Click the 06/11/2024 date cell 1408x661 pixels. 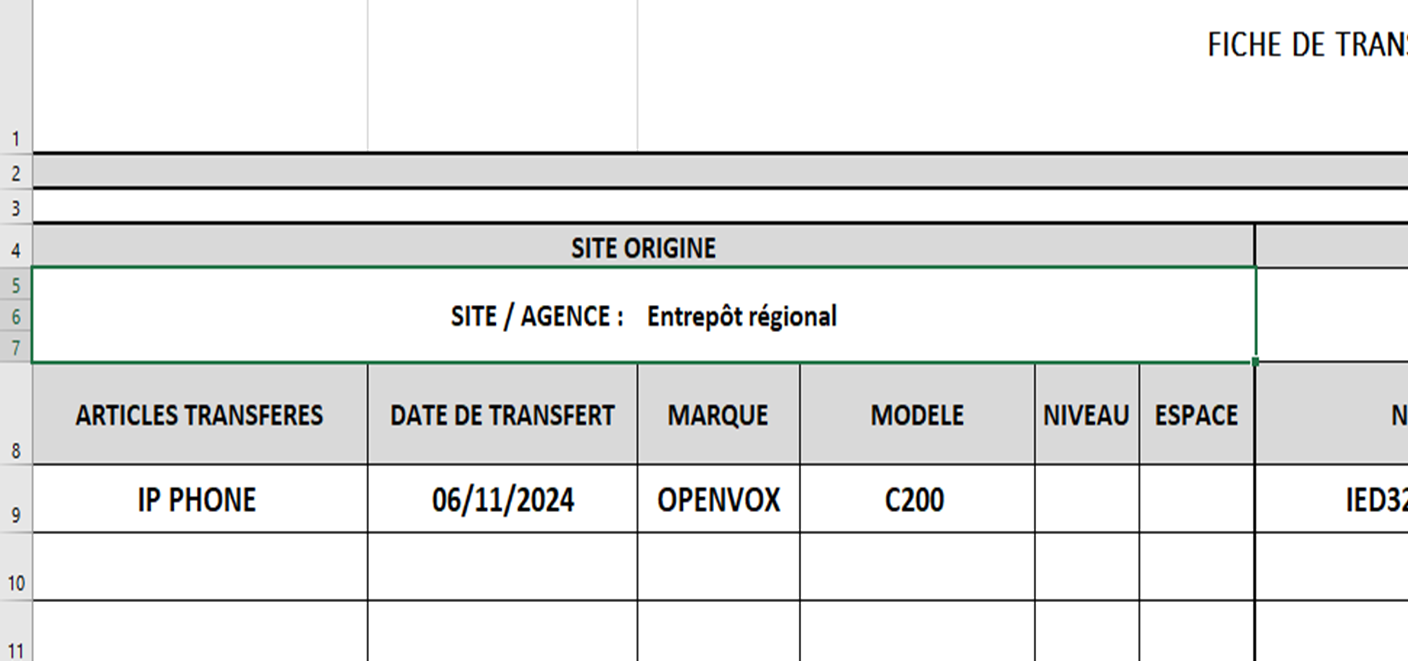click(503, 499)
